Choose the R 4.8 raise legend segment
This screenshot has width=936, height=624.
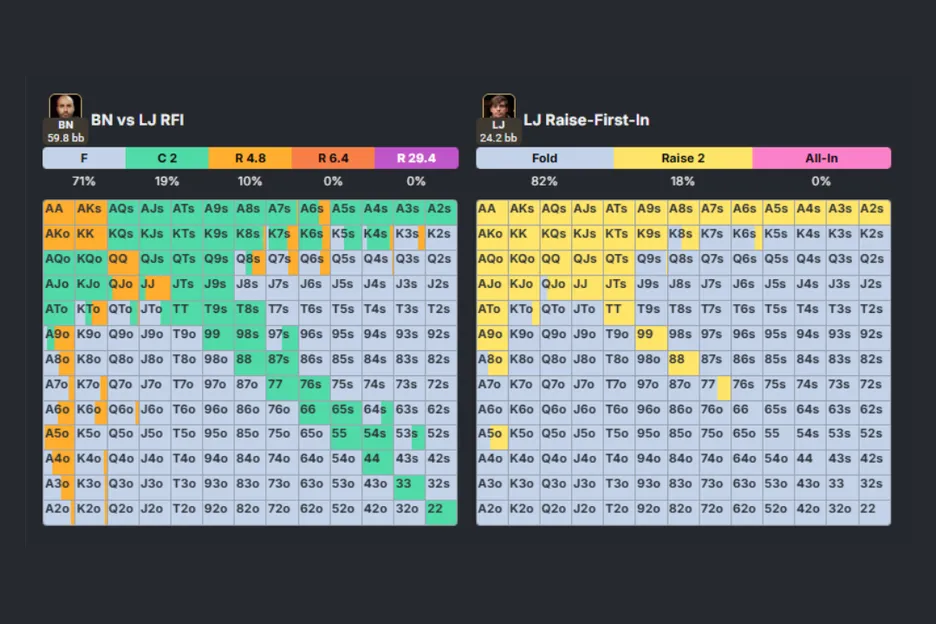pos(250,158)
